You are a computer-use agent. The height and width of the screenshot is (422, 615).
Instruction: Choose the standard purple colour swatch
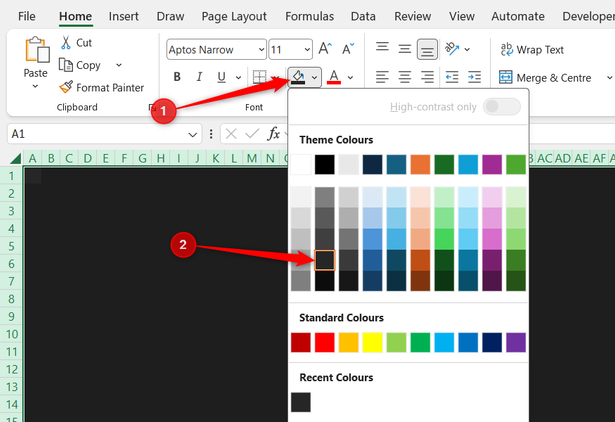pos(516,342)
